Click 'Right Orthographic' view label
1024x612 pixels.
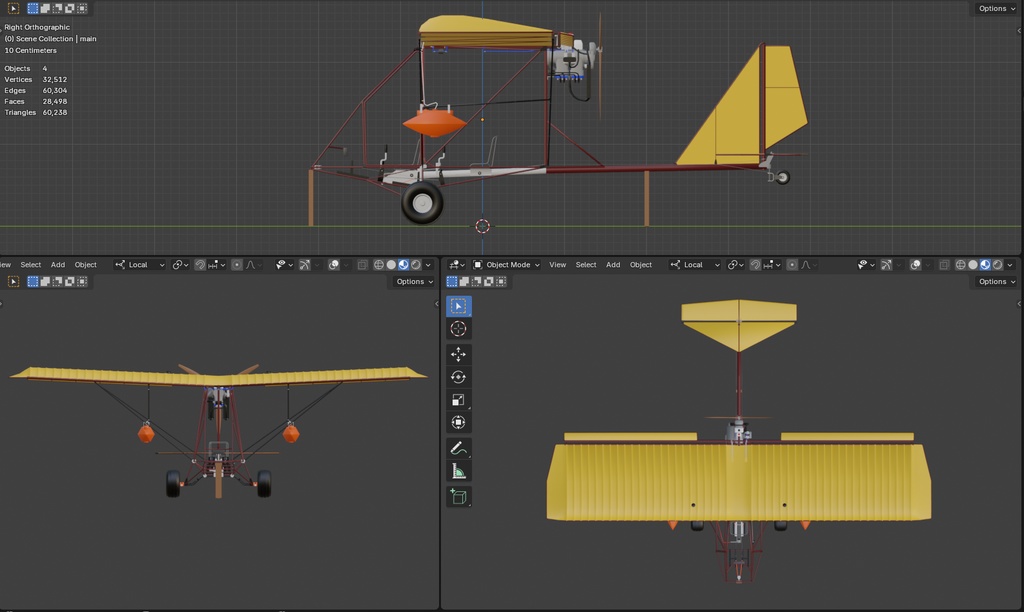(x=37, y=27)
